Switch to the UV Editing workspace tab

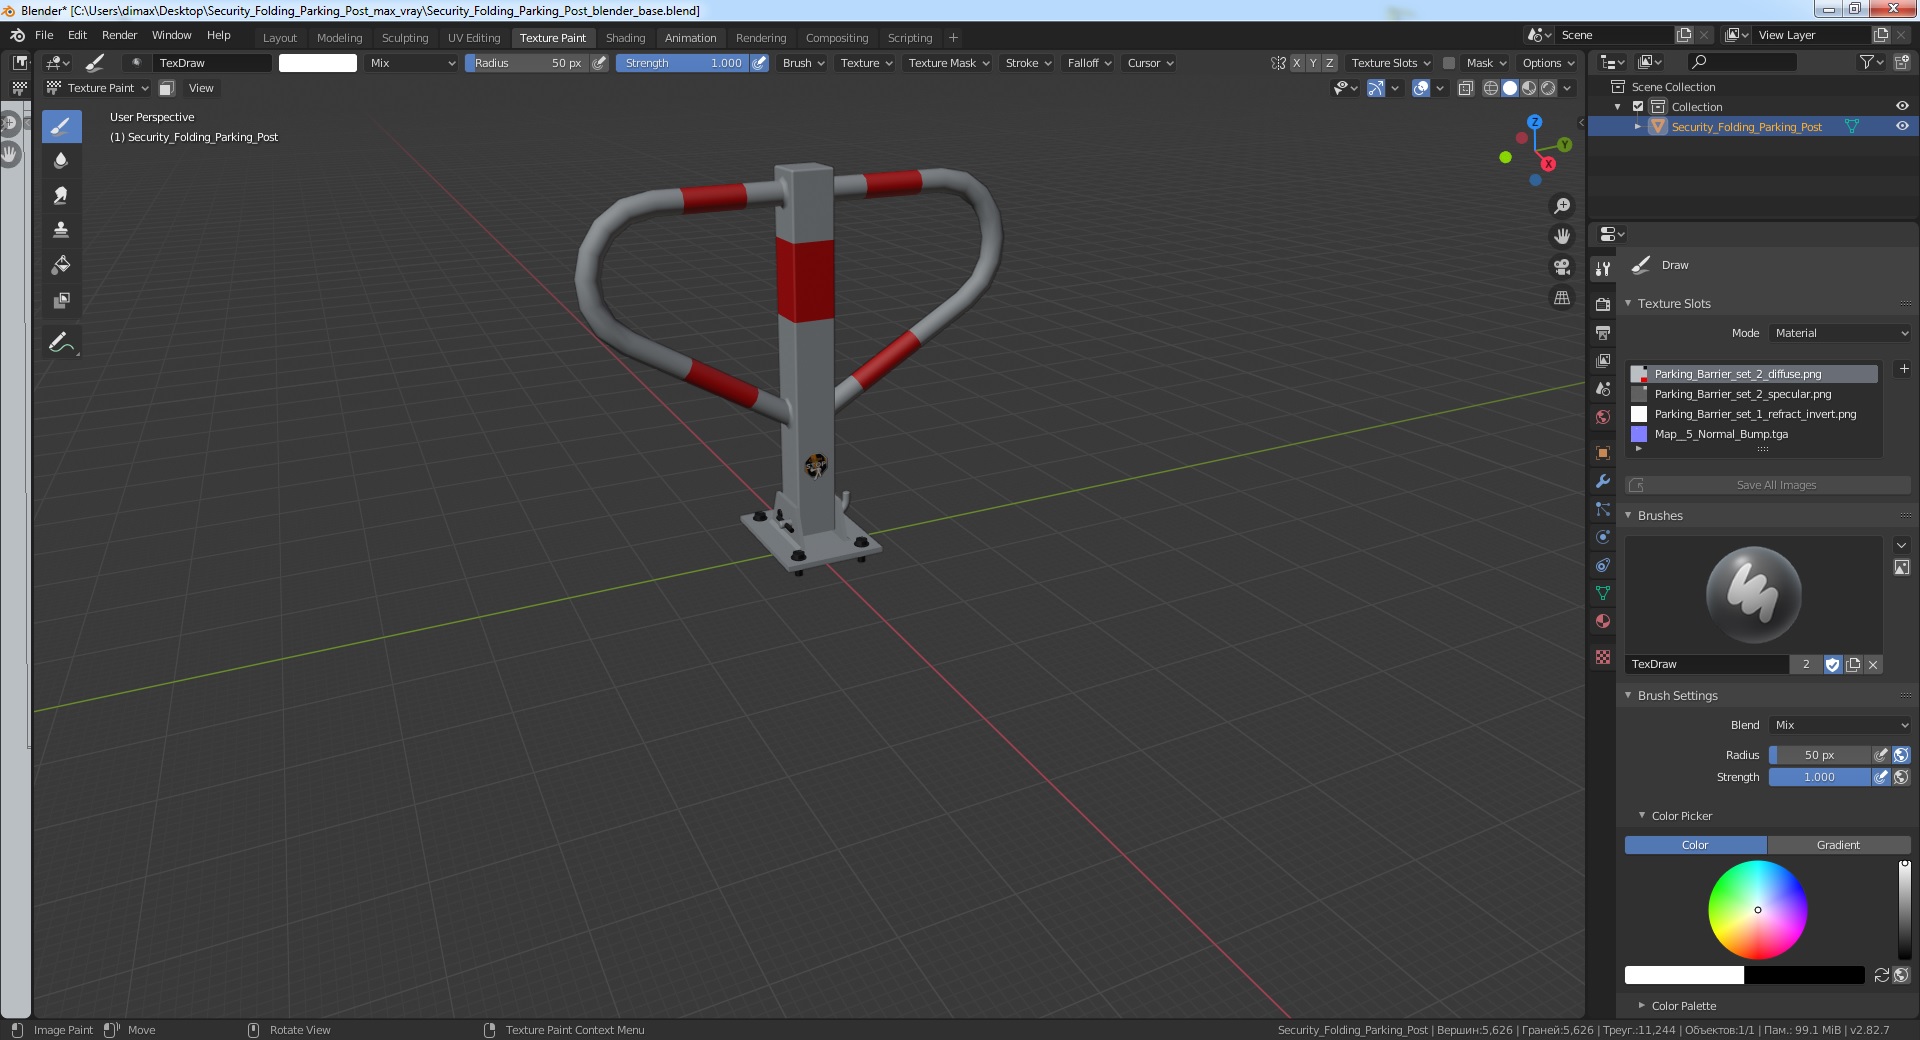point(474,38)
